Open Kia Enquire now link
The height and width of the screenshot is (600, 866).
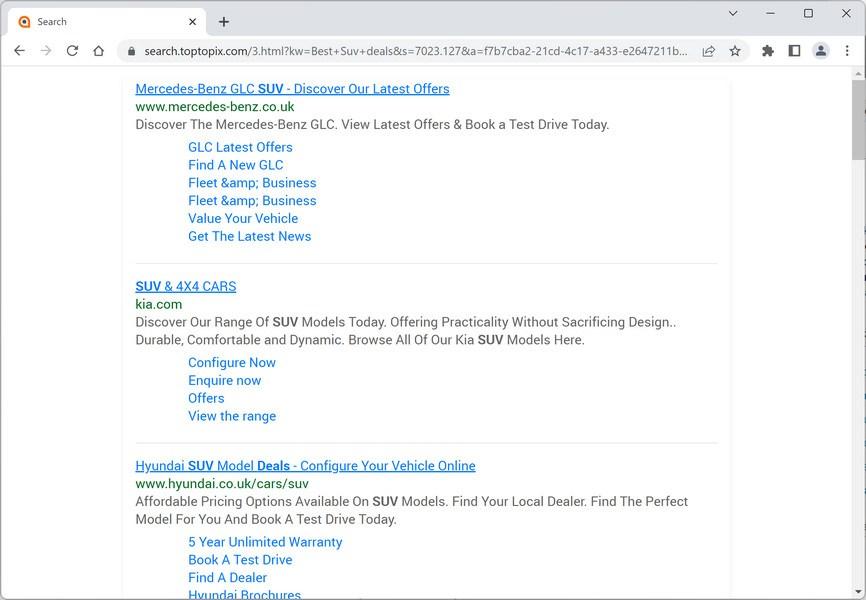[x=224, y=381]
